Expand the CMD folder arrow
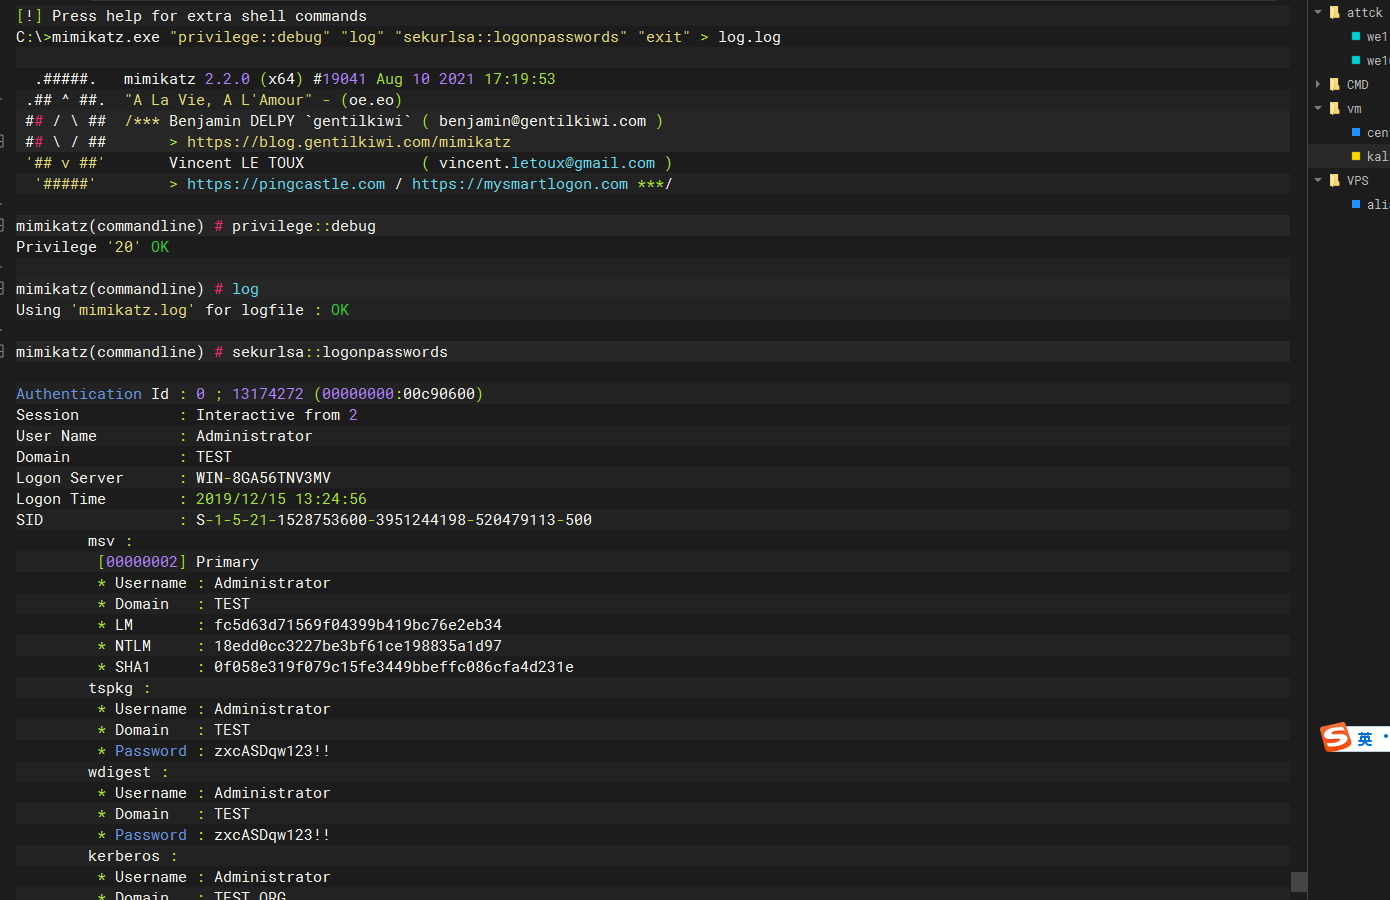Screen dimensions: 1390x900 [x=1318, y=85]
